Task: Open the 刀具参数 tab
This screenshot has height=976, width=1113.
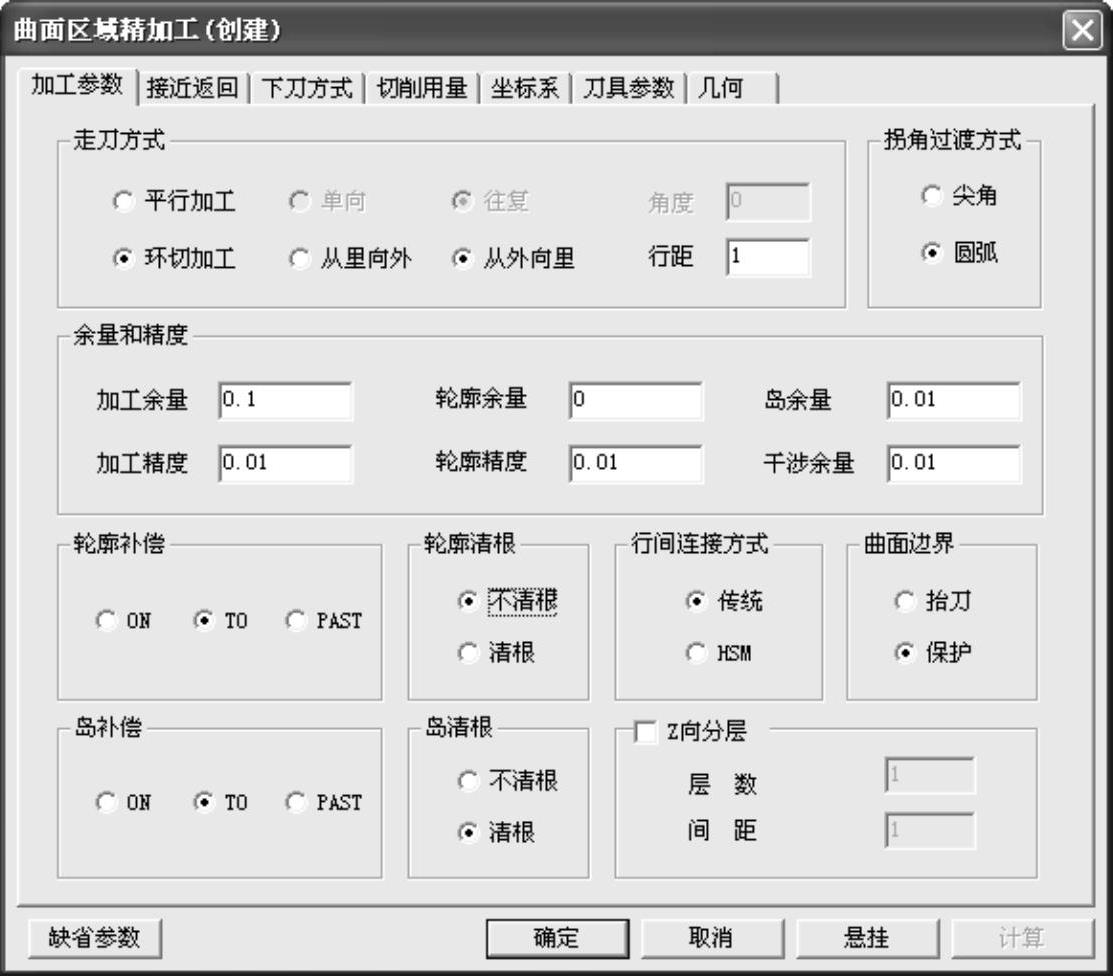Action: point(627,88)
